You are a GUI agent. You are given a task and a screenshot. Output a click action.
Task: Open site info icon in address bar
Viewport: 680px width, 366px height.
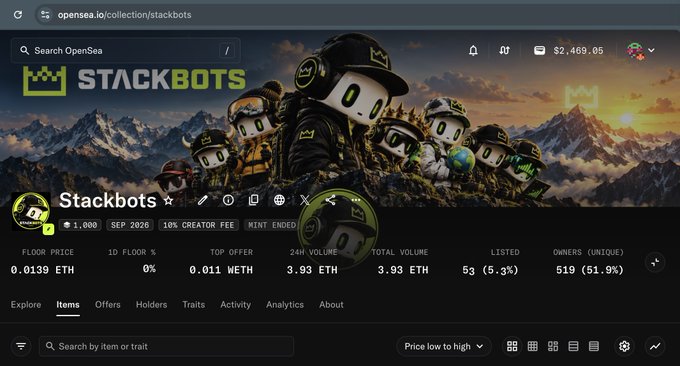tap(45, 15)
